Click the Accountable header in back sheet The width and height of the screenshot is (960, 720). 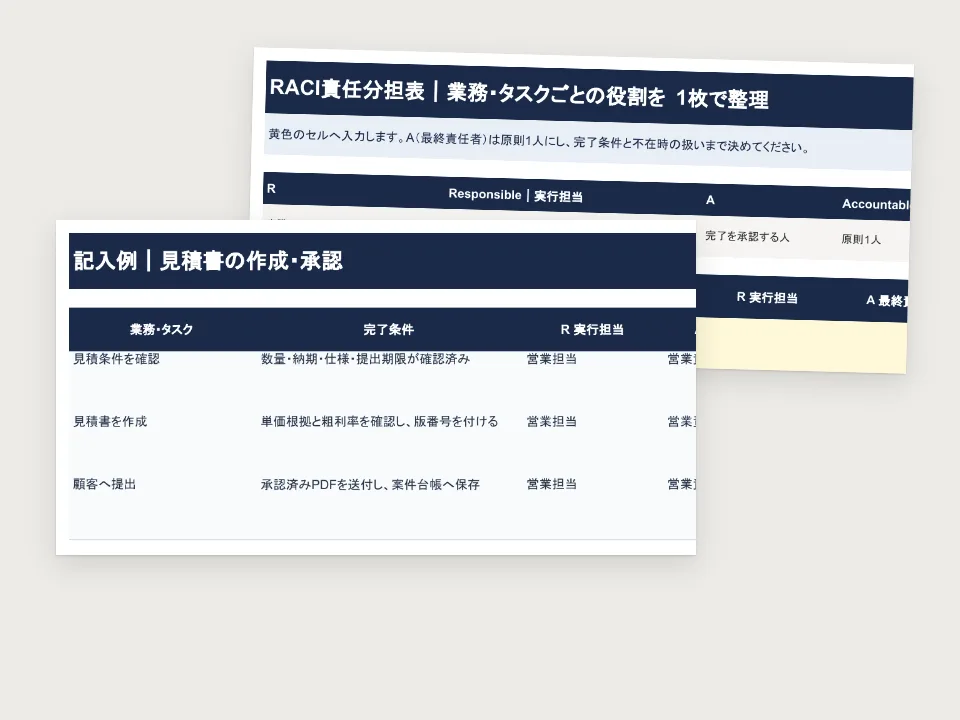tap(876, 204)
